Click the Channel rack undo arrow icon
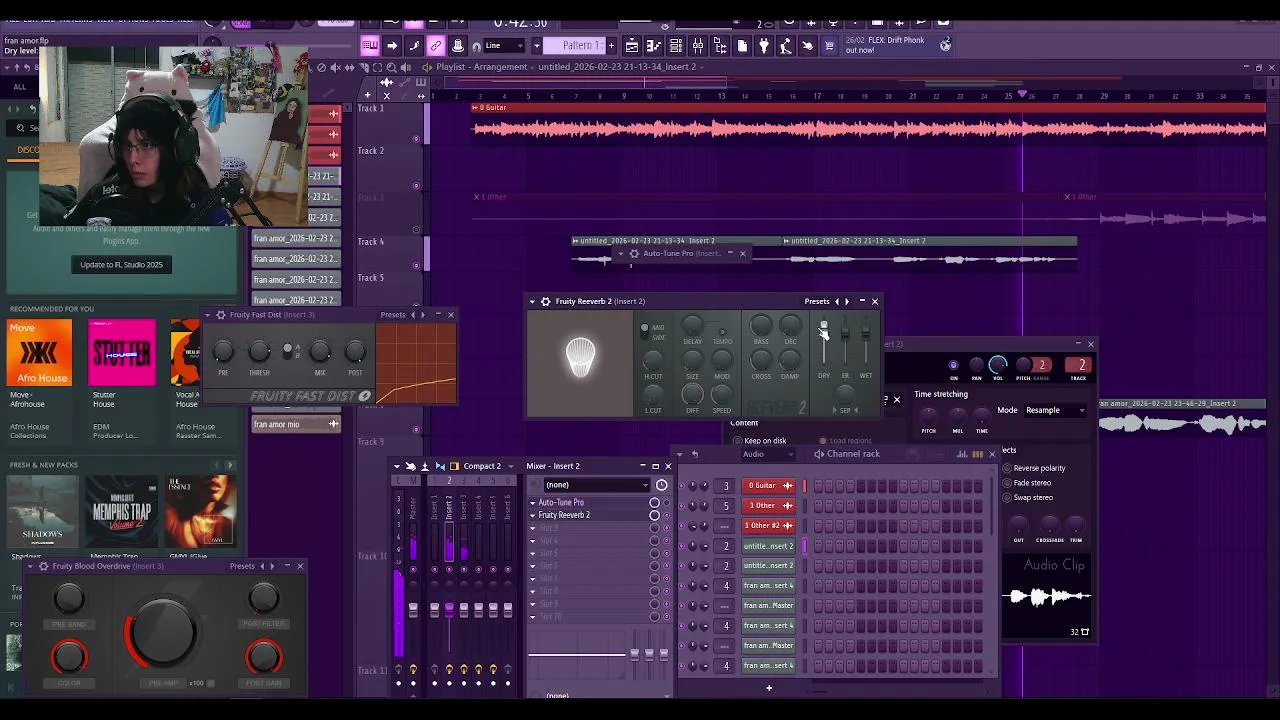 click(x=695, y=454)
